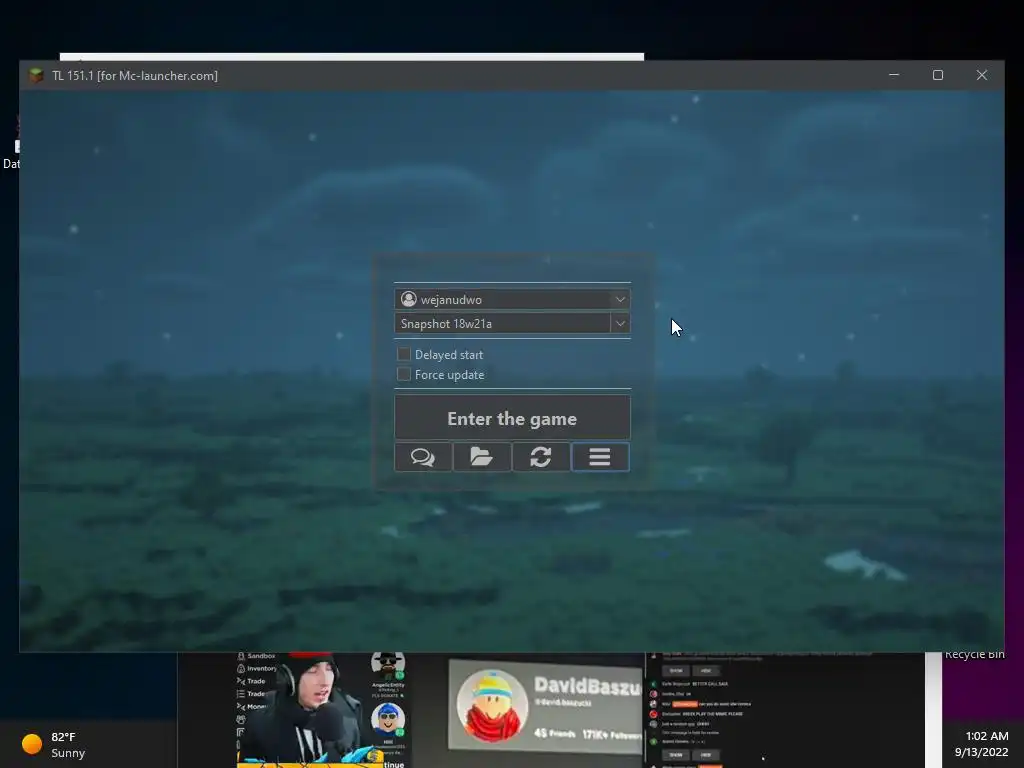The image size is (1024, 768).
Task: Open the launcher chat/support speech bubble icon
Action: [423, 457]
